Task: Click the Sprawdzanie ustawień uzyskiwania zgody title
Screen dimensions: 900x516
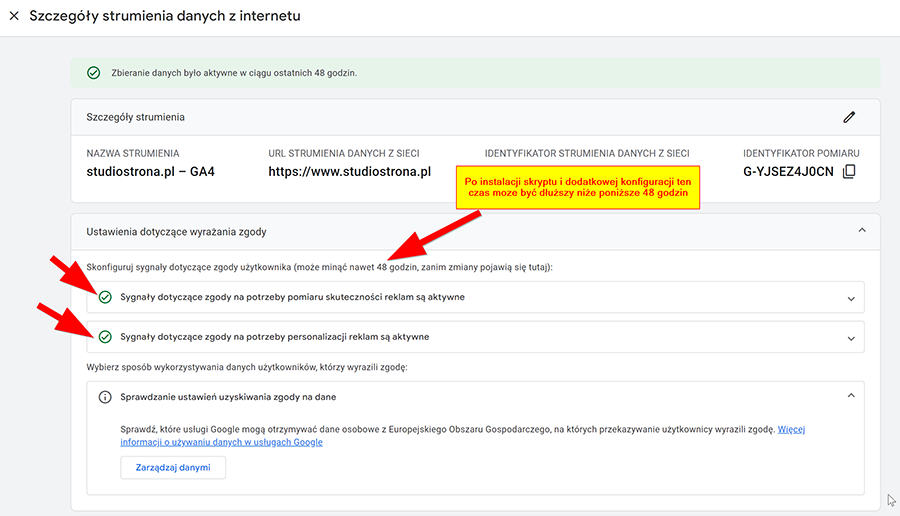Action: point(228,397)
